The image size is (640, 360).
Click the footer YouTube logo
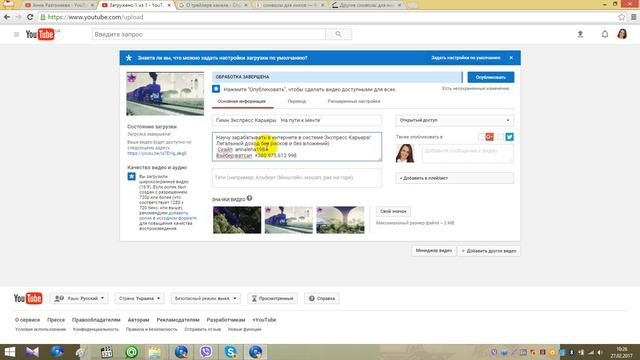[x=28, y=298]
